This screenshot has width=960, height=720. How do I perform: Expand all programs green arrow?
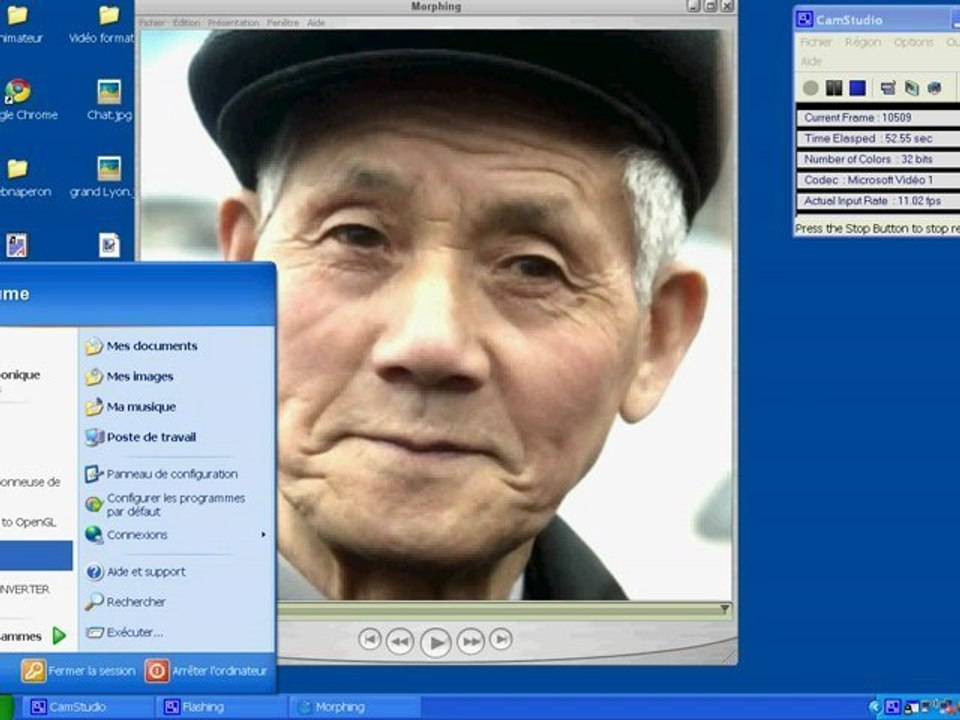coord(59,636)
